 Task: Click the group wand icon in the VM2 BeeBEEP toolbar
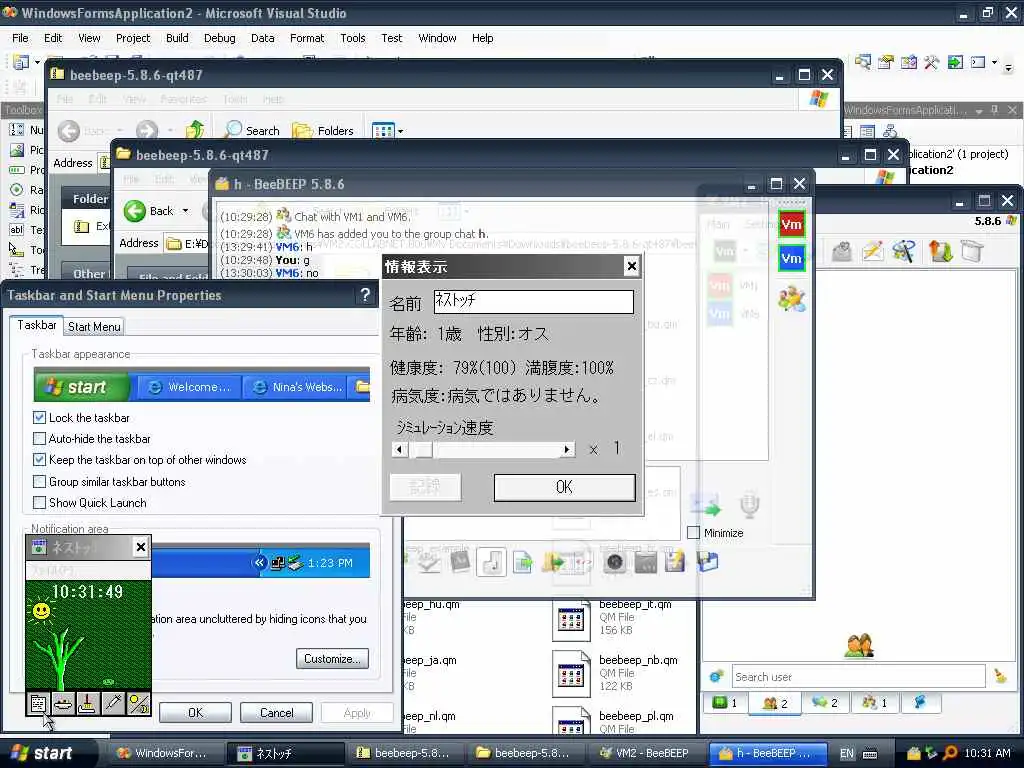coord(904,251)
